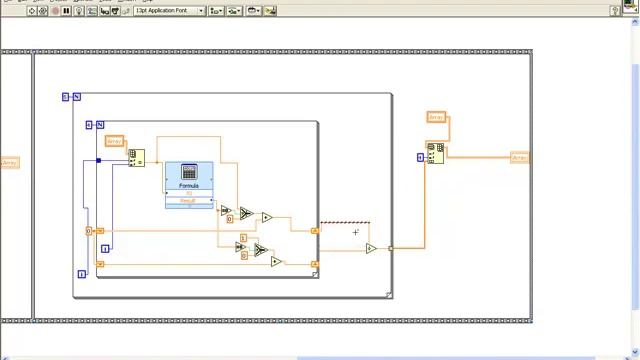Click the Run Continuously button
The width and height of the screenshot is (640, 360).
pyautogui.click(x=42, y=11)
